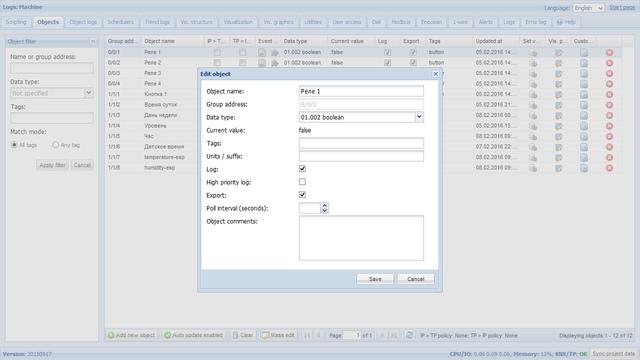This screenshot has width=640, height=360.
Task: Toggle Export checkbox in the Реле 2 row
Action: (x=413, y=63)
